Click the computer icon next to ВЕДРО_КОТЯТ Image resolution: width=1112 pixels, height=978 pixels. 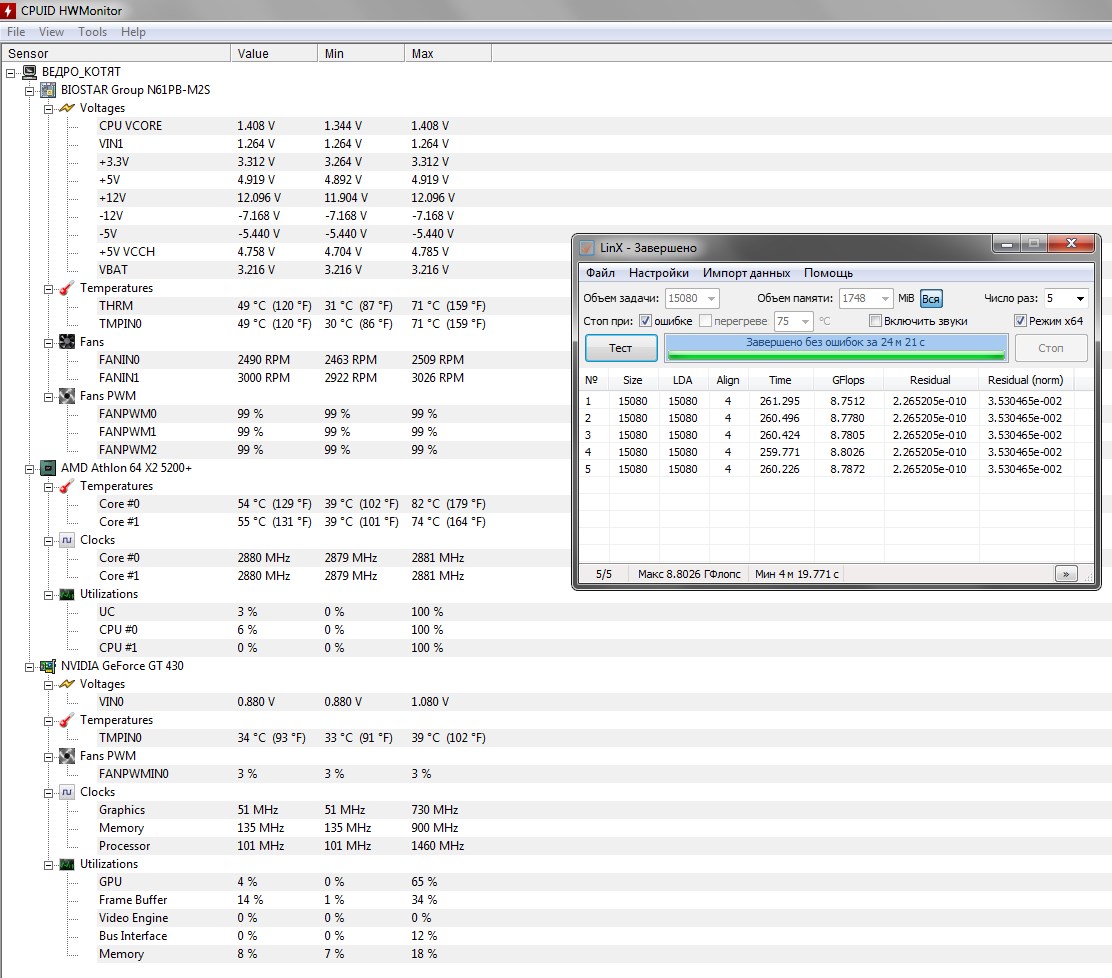29,72
